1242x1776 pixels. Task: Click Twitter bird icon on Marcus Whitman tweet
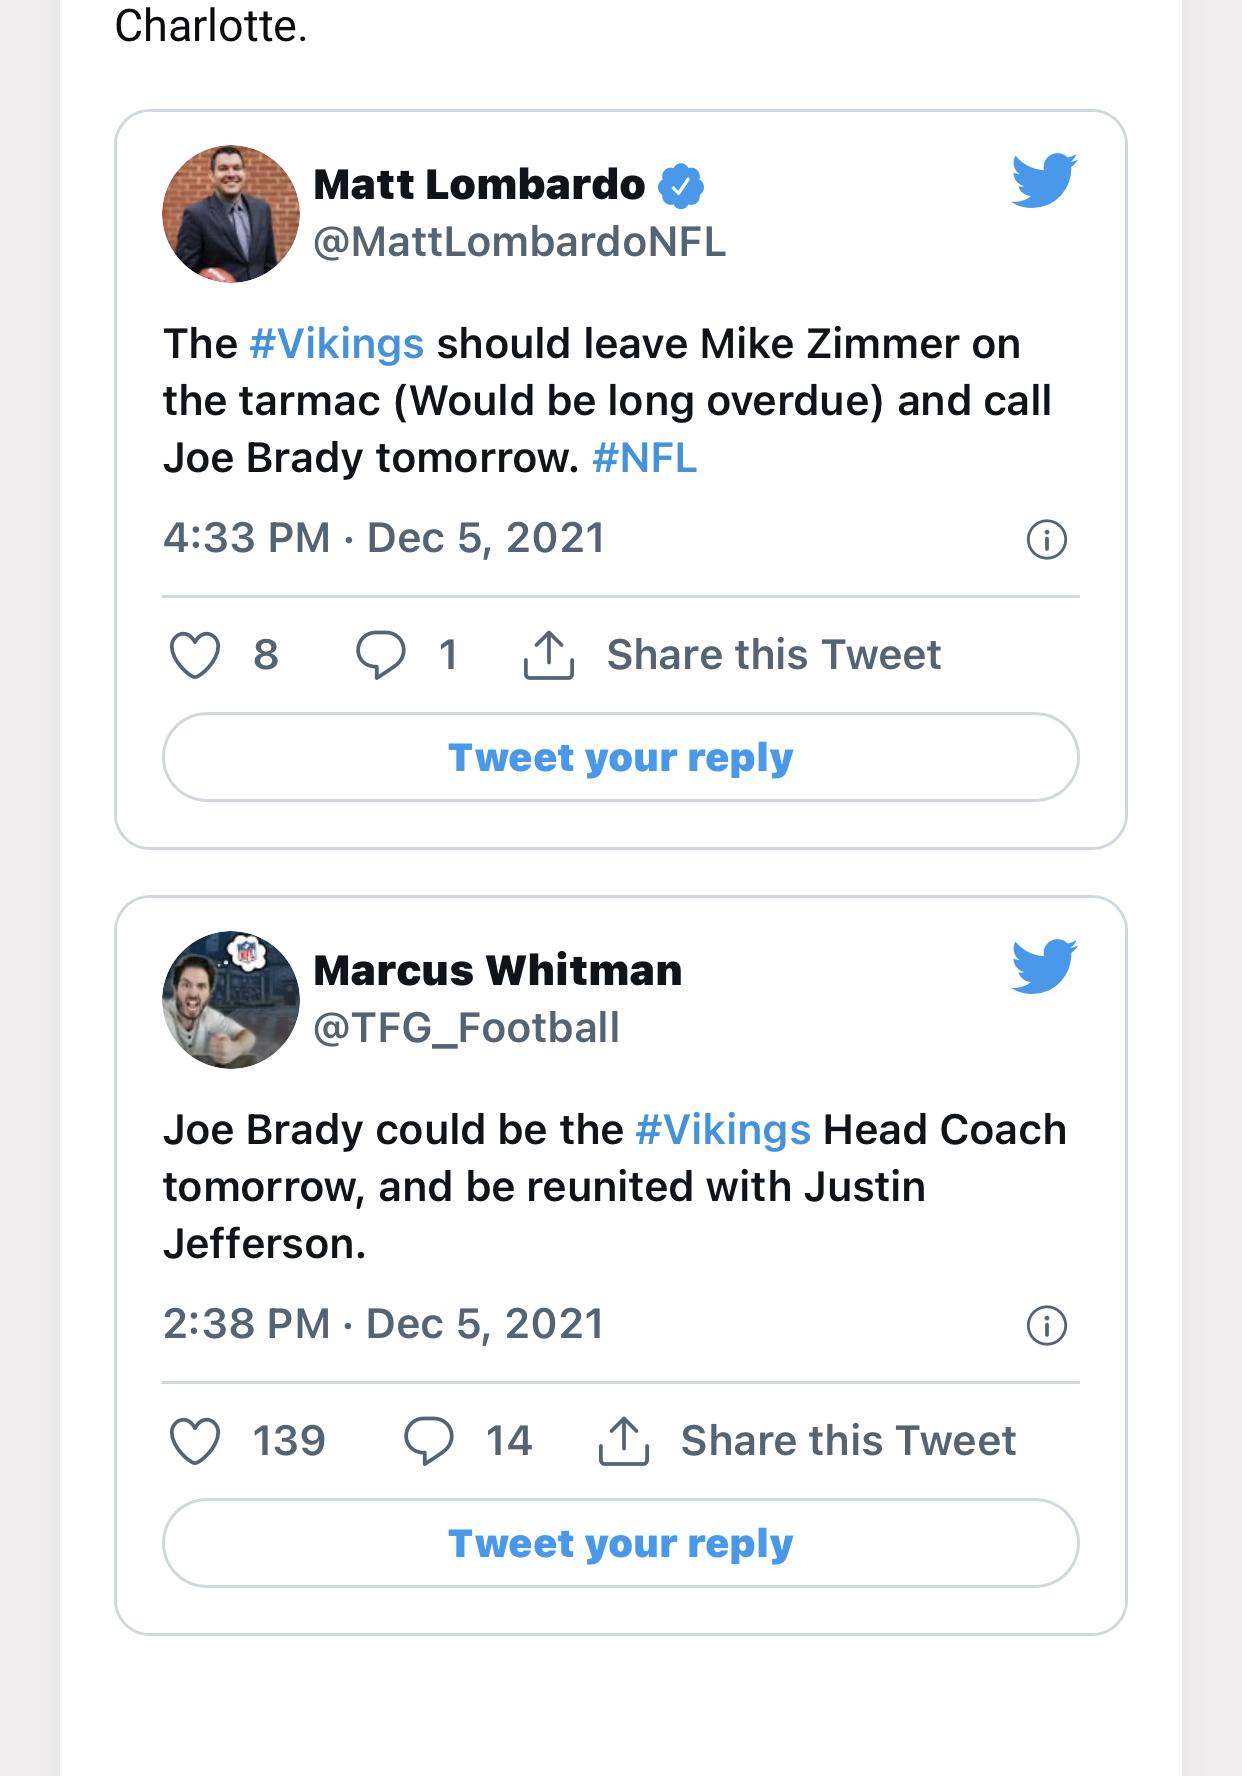coord(1044,967)
